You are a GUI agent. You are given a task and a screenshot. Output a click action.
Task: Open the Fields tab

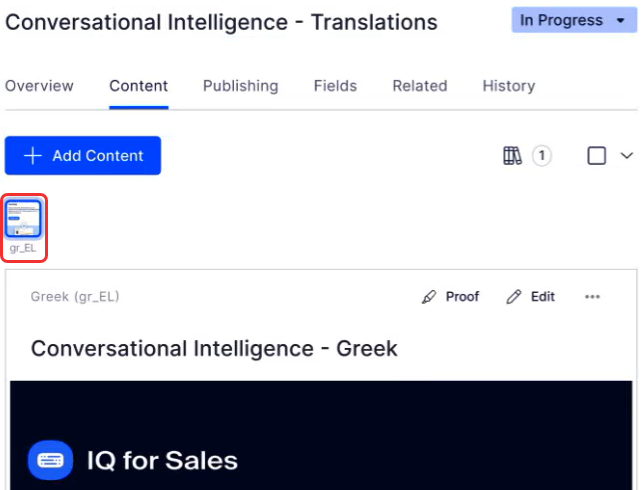(335, 86)
